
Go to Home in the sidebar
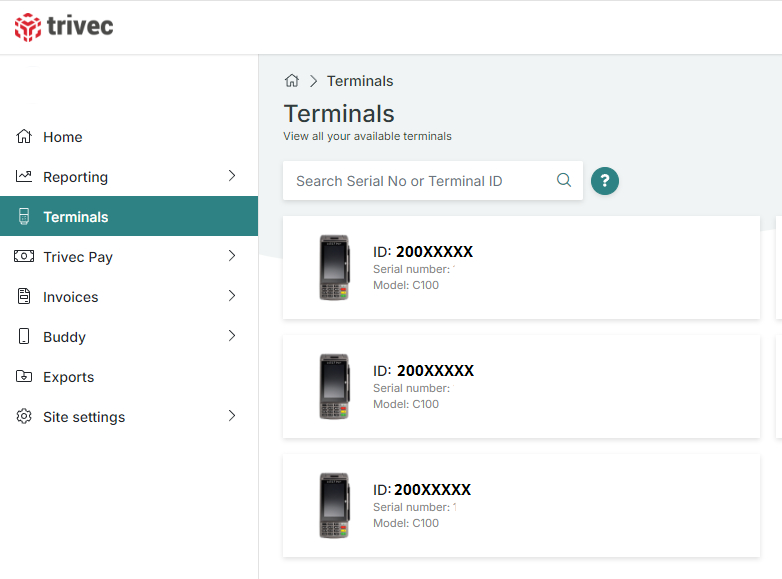coord(129,137)
